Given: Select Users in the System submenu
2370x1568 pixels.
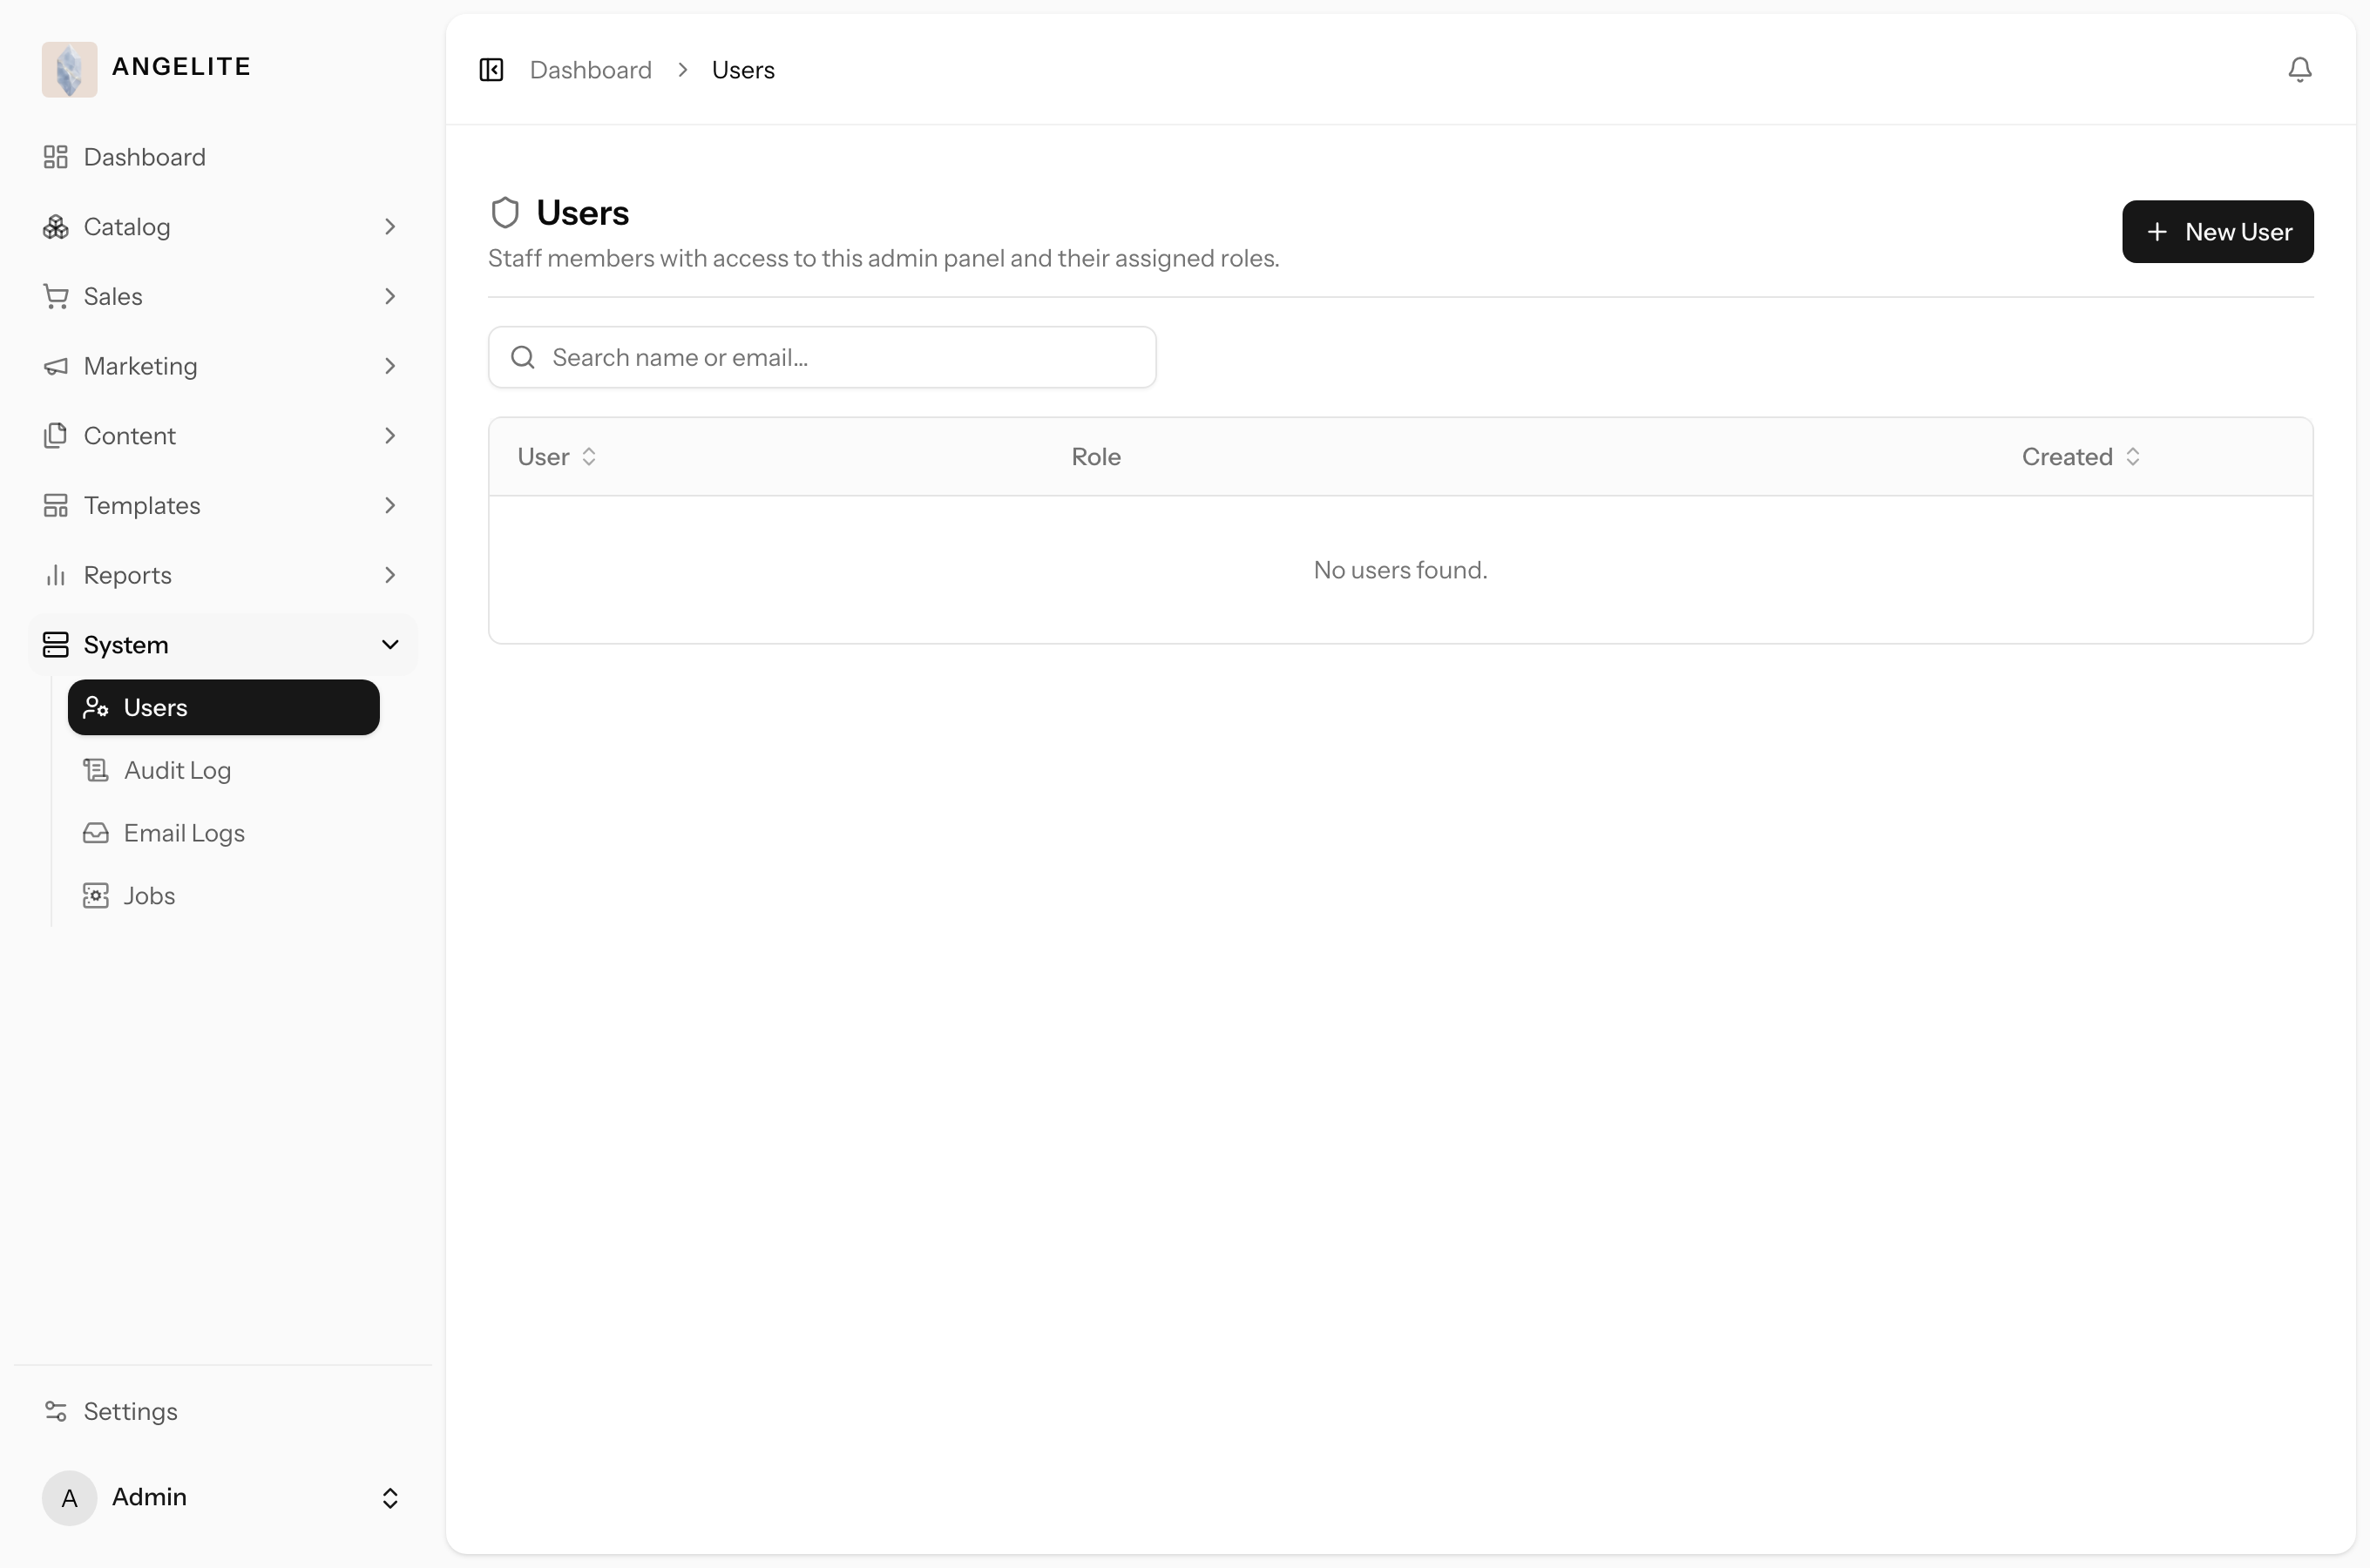Looking at the screenshot, I should point(224,708).
